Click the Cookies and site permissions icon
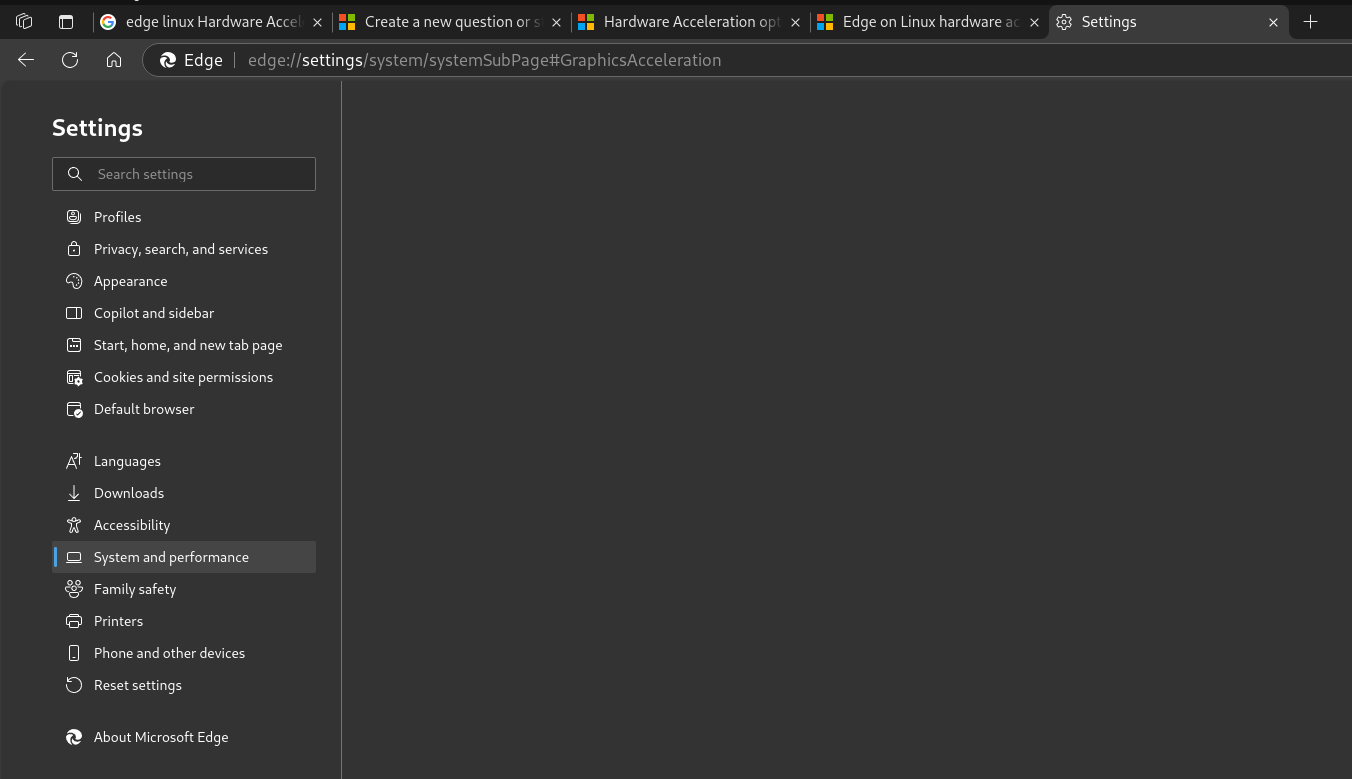The height and width of the screenshot is (779, 1352). click(x=74, y=377)
